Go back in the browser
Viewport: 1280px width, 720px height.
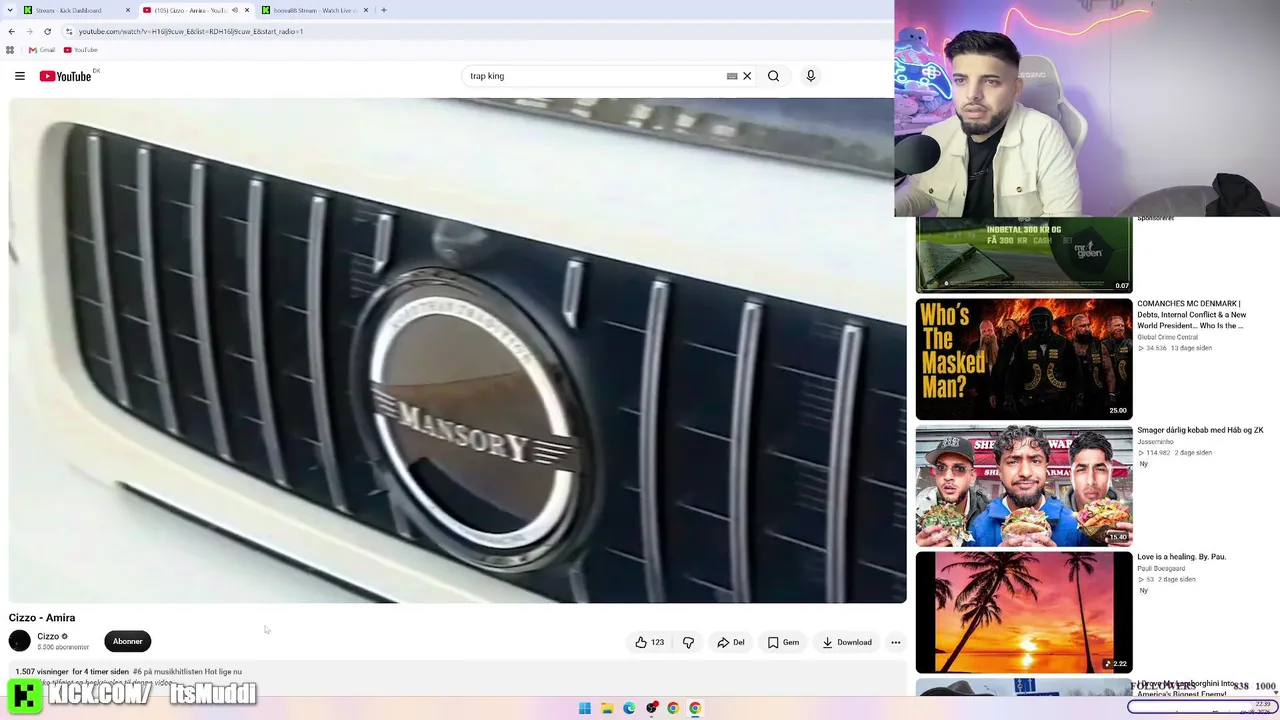(12, 31)
